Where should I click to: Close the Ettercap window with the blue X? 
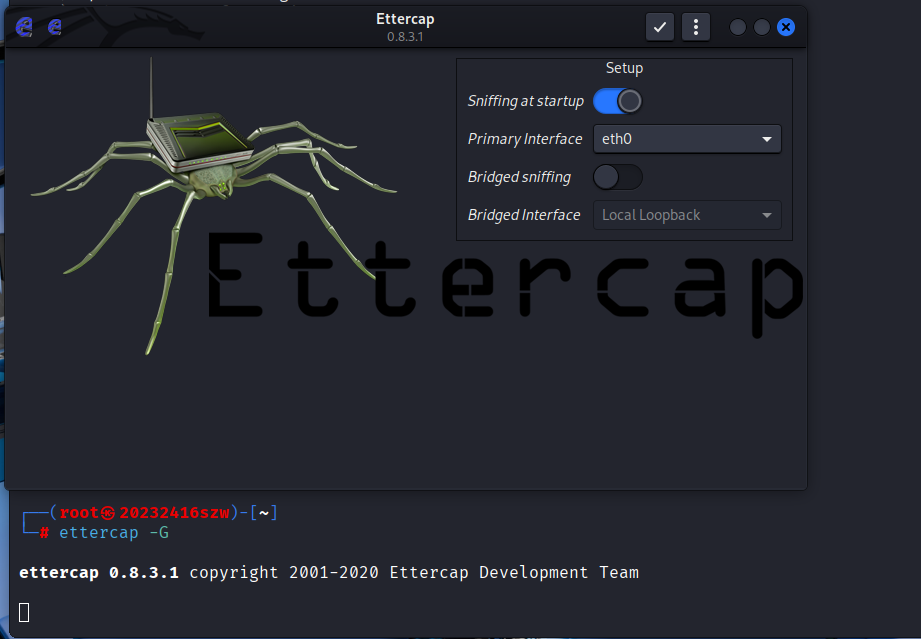tap(786, 27)
